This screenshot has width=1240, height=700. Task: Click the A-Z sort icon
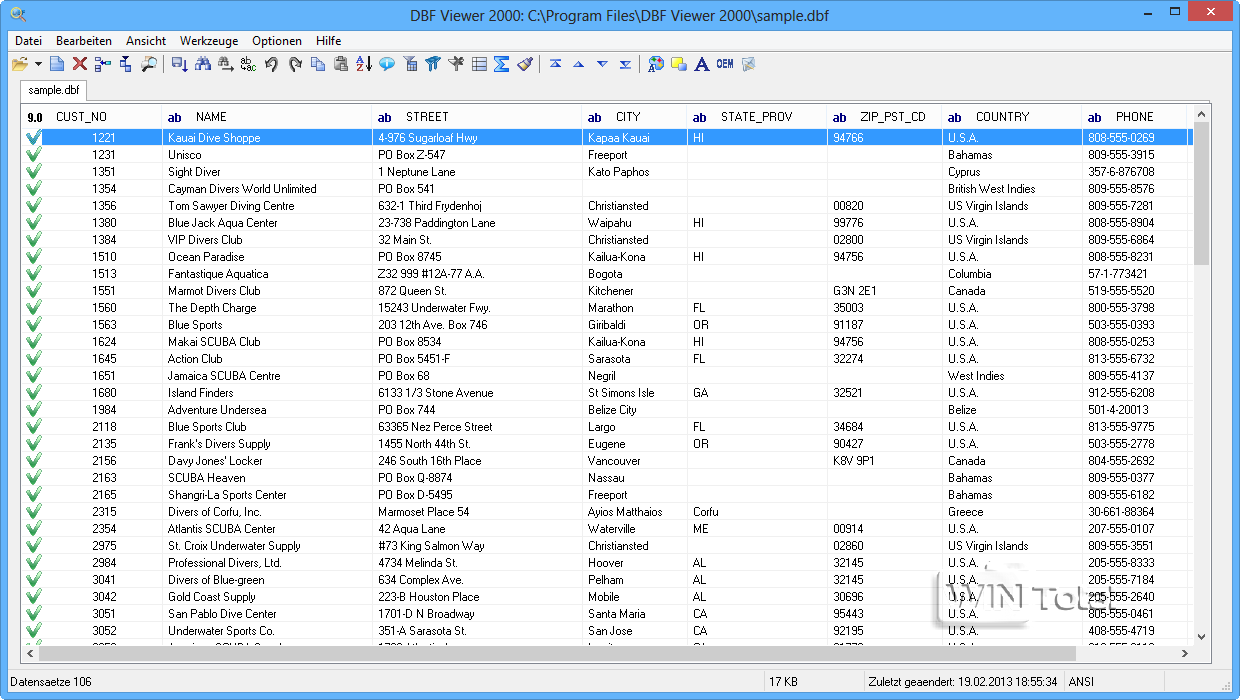click(x=363, y=64)
